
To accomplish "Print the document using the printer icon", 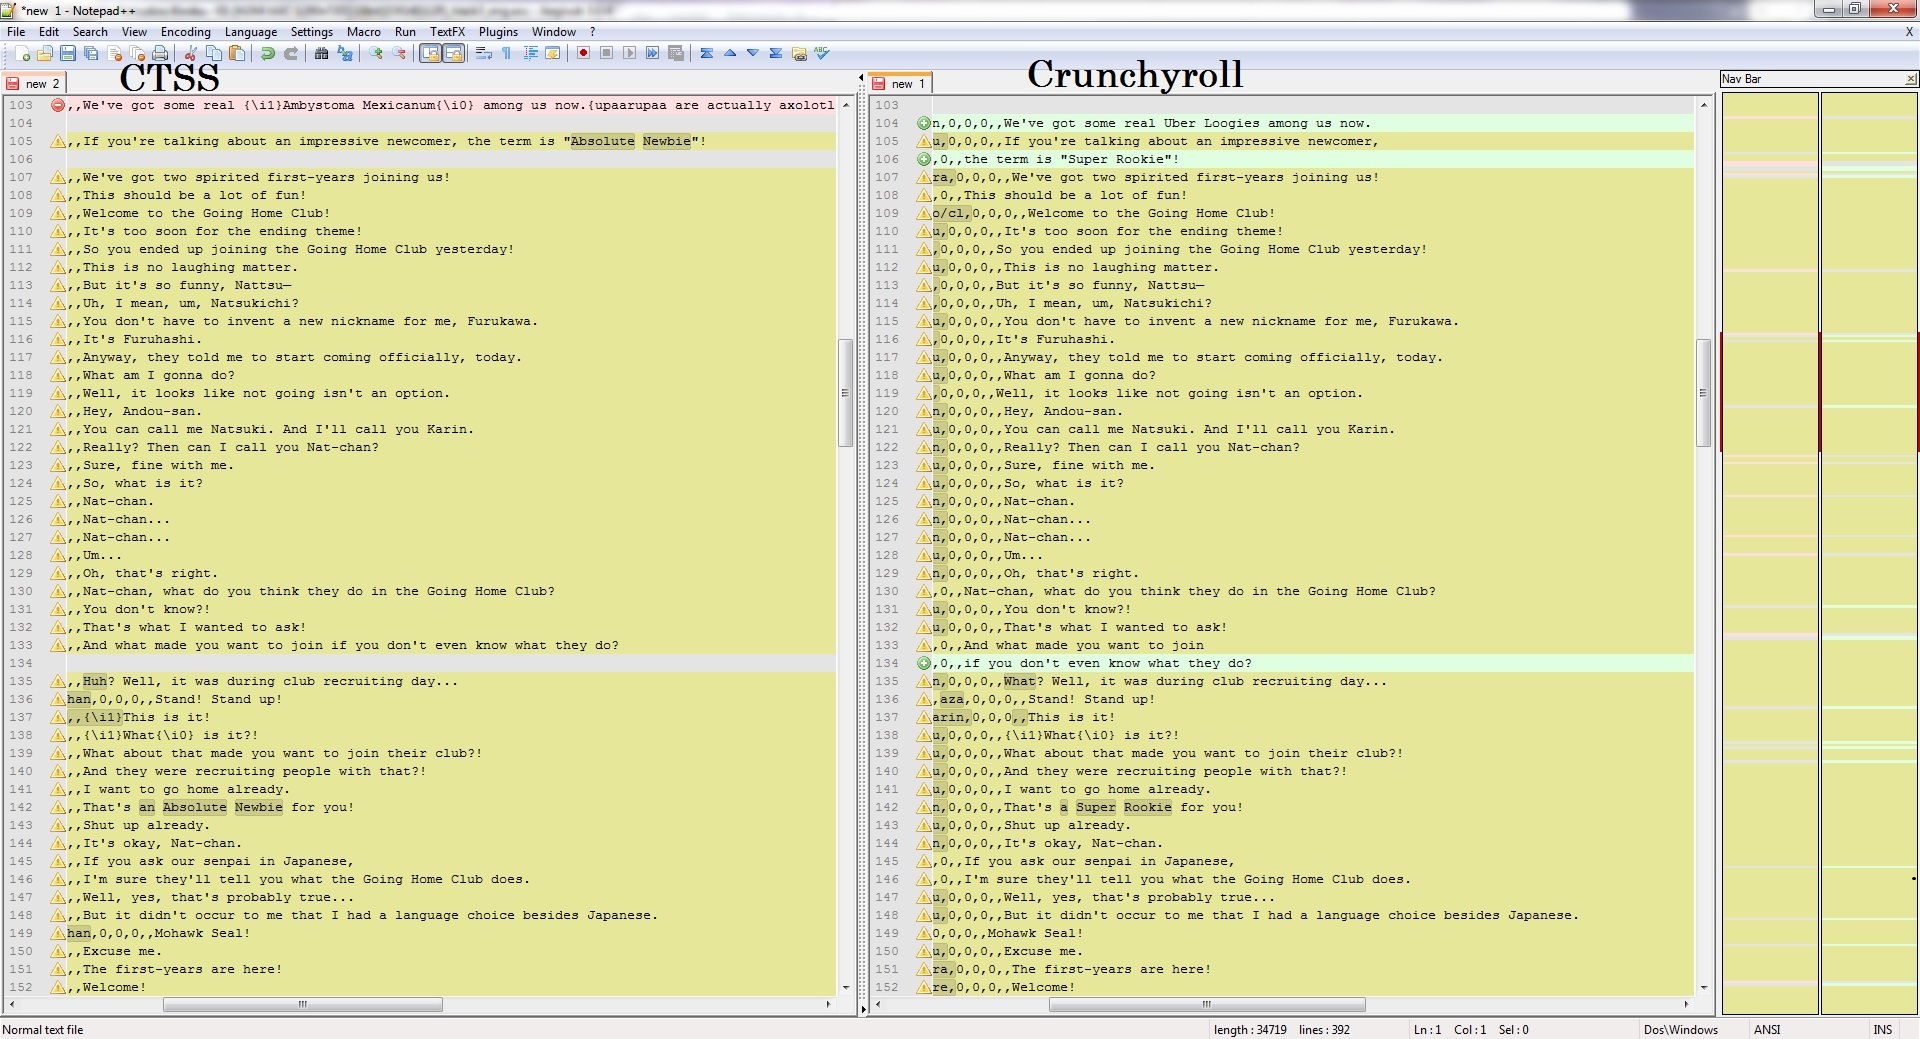I will point(160,53).
